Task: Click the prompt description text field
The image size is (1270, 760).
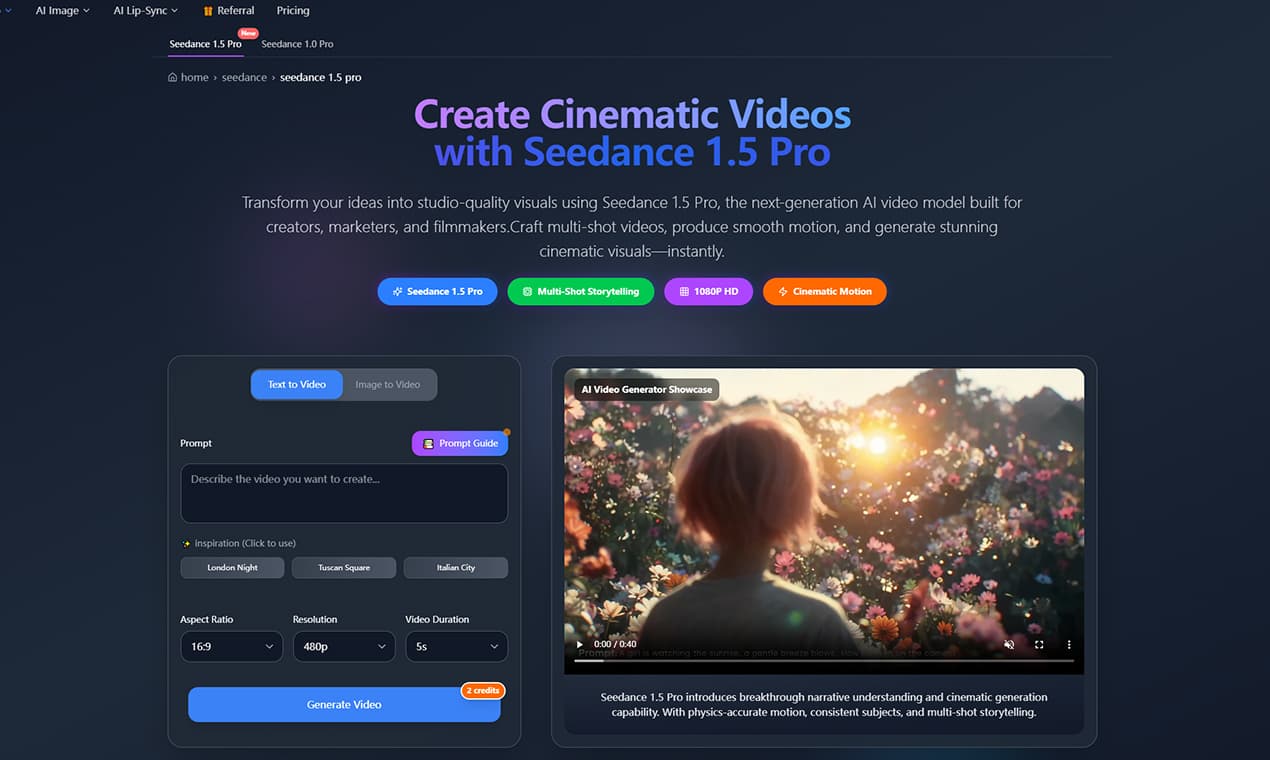Action: click(x=344, y=492)
